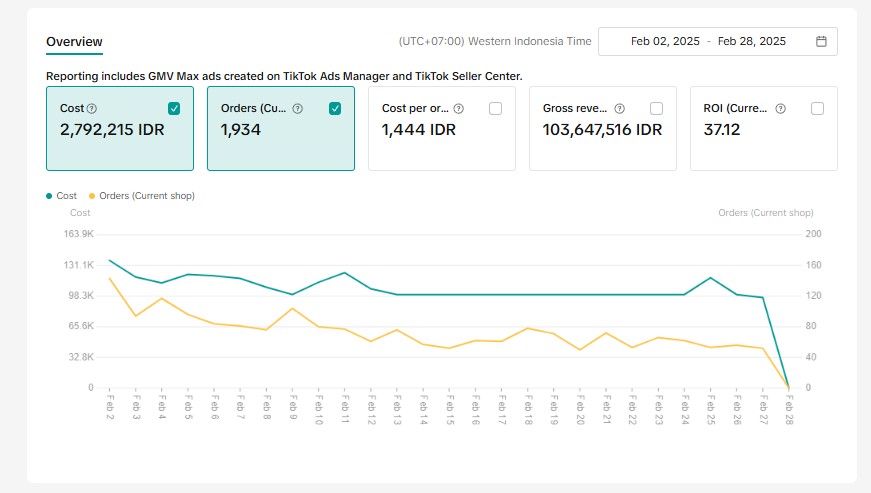The width and height of the screenshot is (871, 493).
Task: Click the Feb 25 cost peak on chart
Action: [710, 278]
